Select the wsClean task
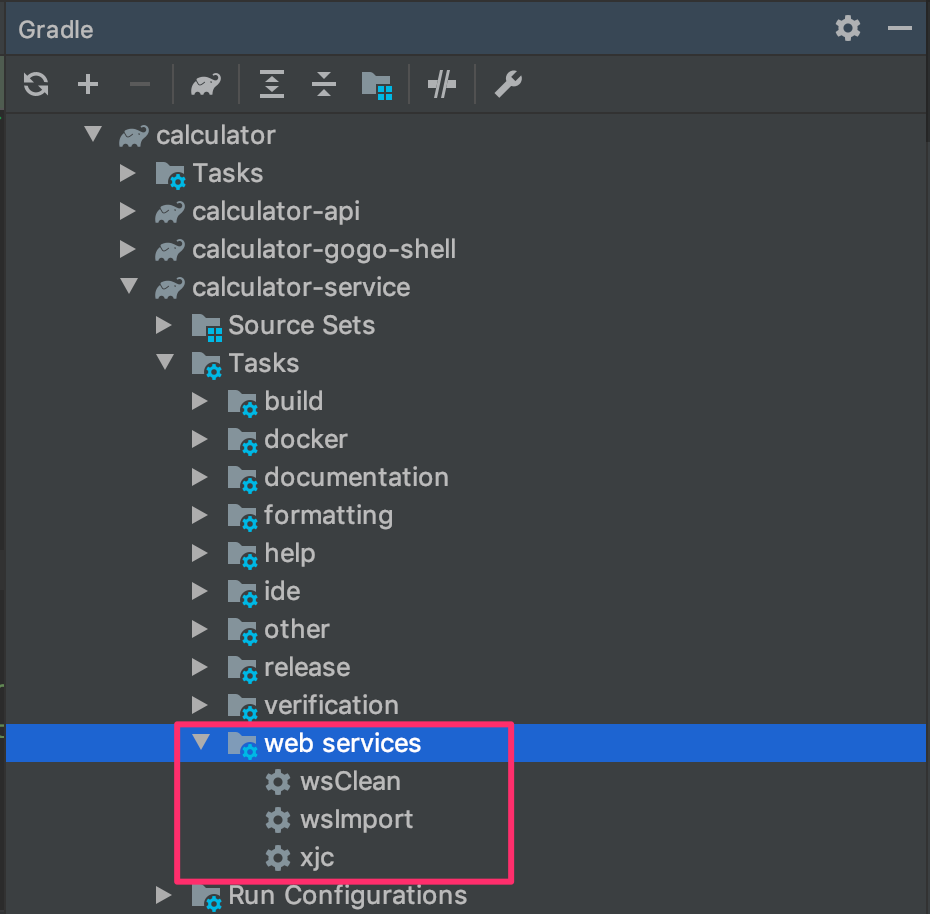Viewport: 930px width, 914px height. click(x=333, y=782)
